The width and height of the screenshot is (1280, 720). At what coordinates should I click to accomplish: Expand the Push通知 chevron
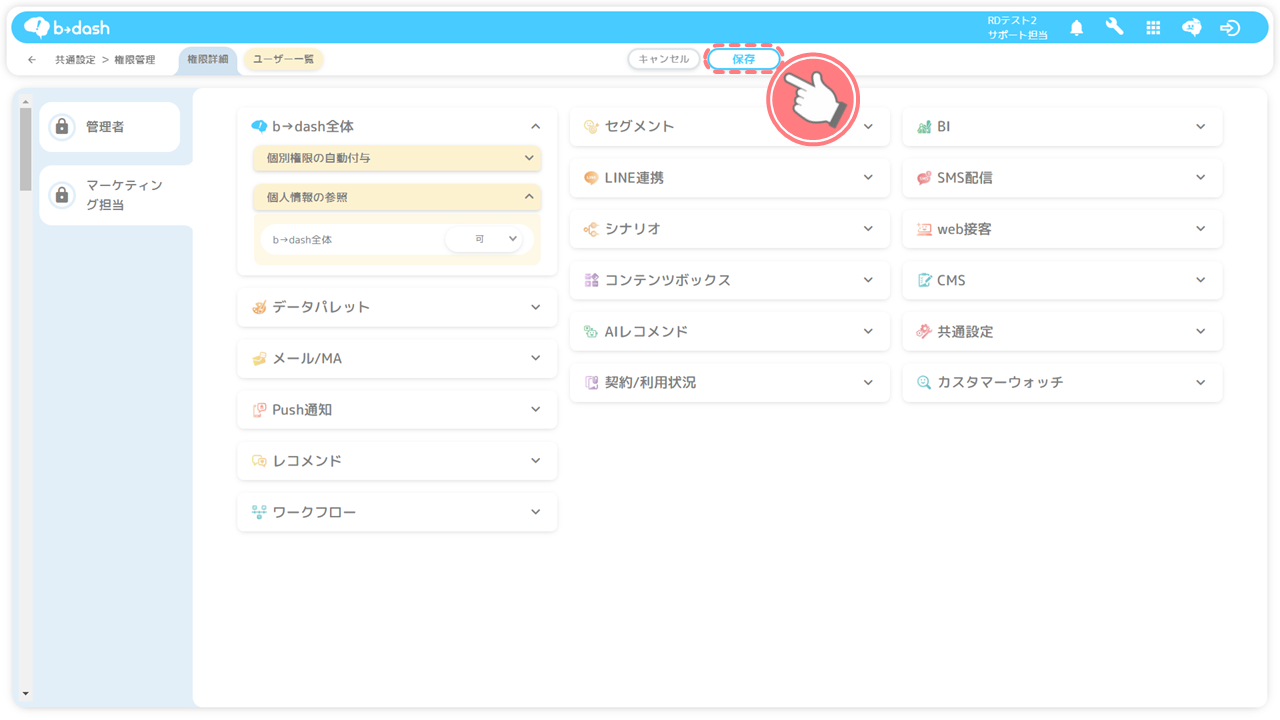[535, 410]
